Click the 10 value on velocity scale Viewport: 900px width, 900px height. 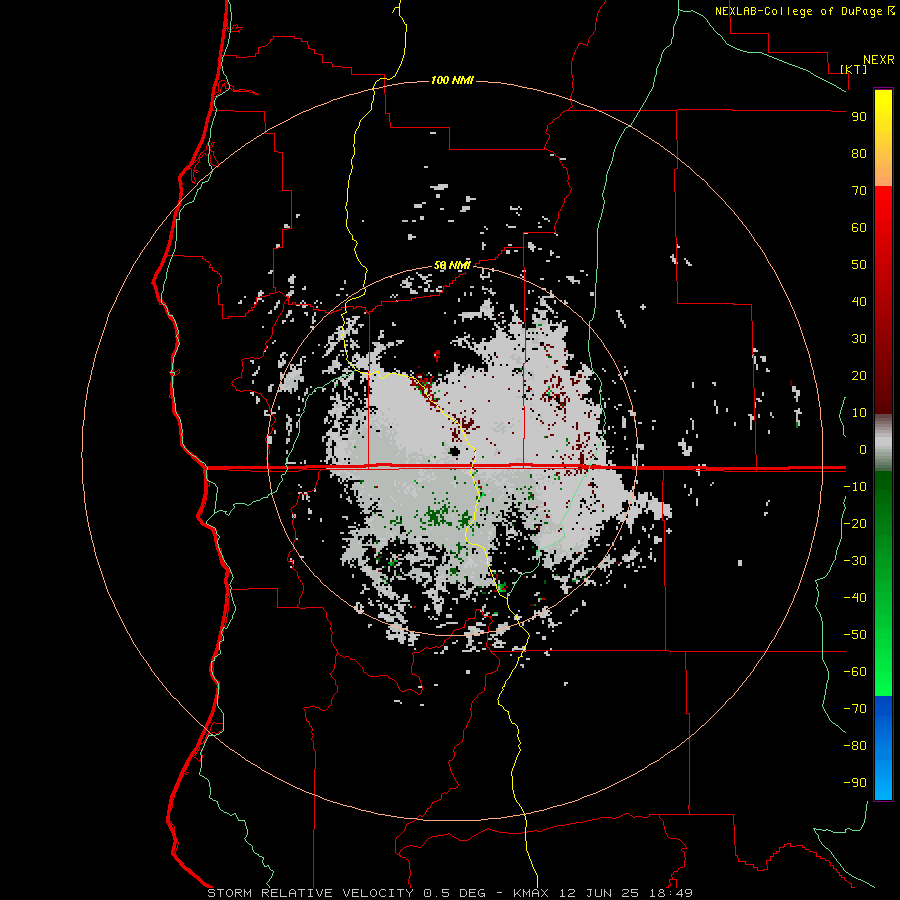[859, 413]
